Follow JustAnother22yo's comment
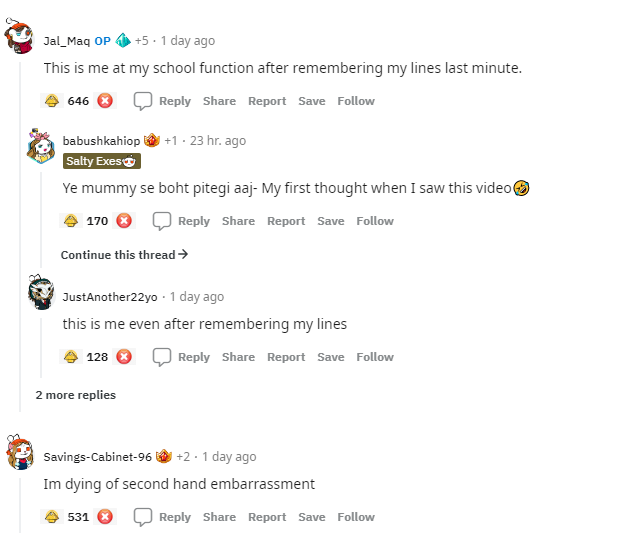This screenshot has height=533, width=618. (375, 357)
